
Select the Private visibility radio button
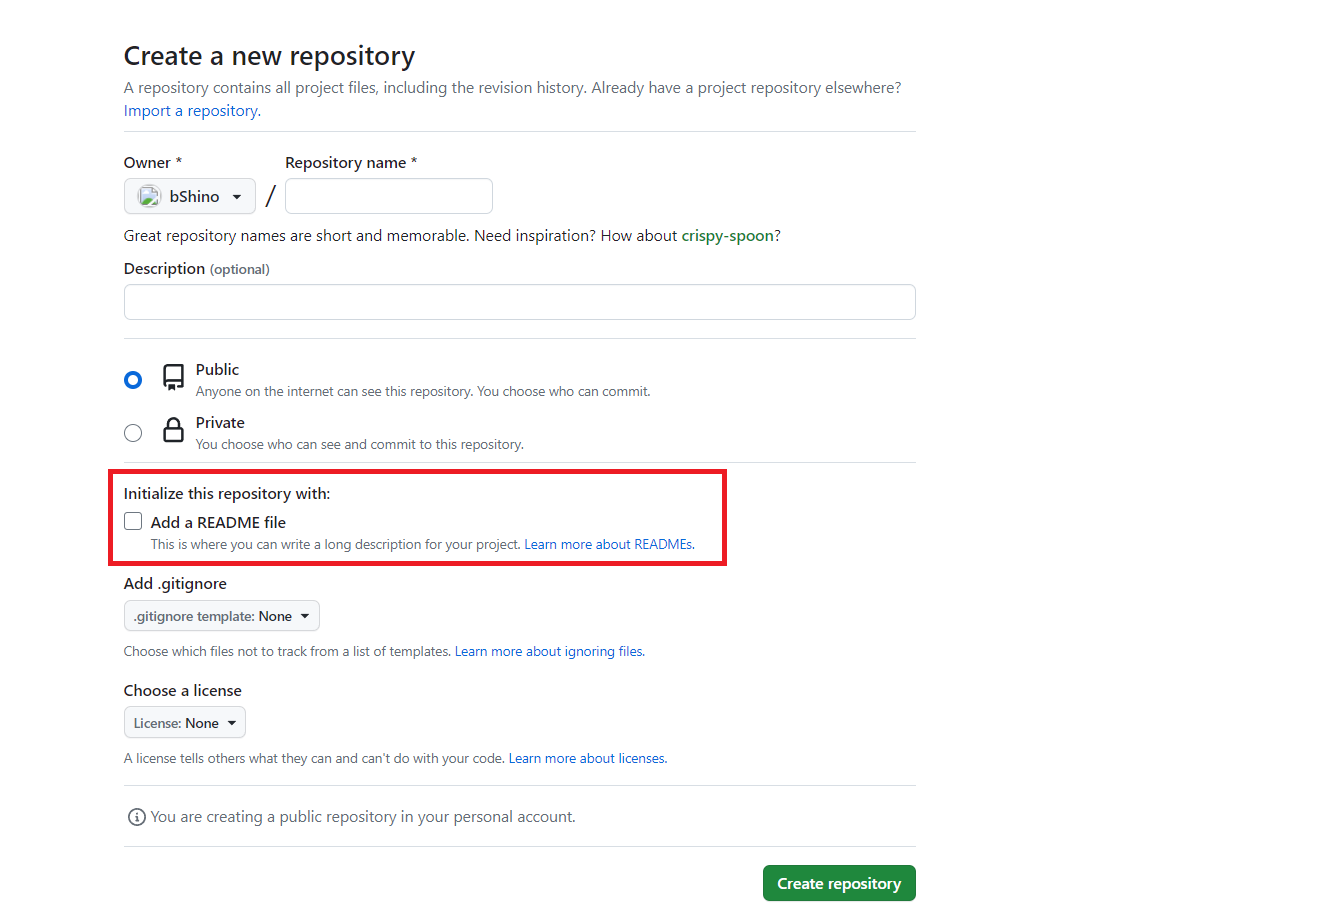(133, 433)
